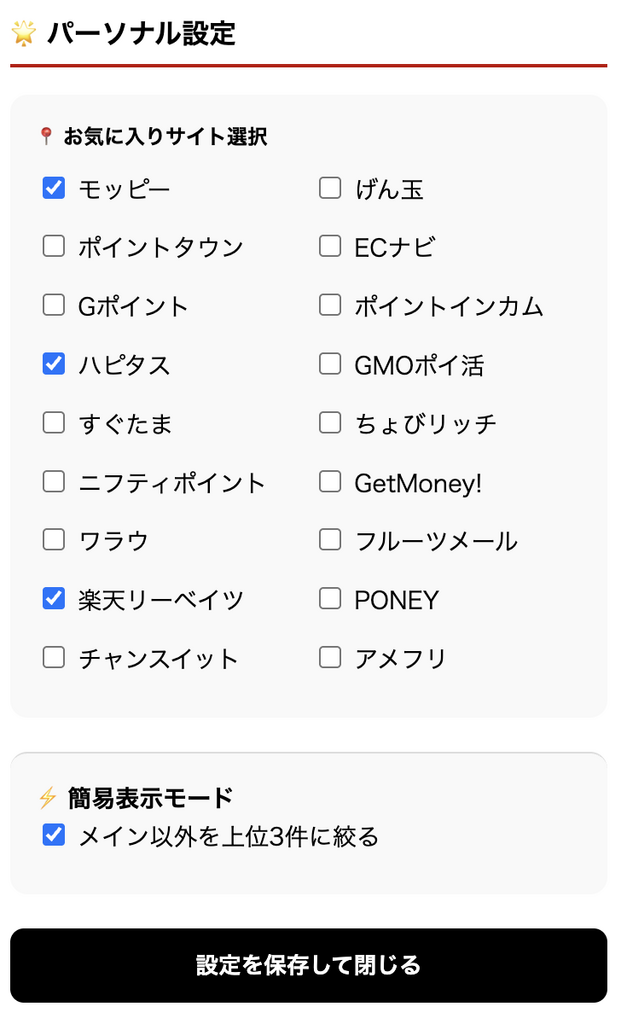Check the ポイントタウン site option
Viewport: 621px width, 1024px height.
tap(54, 247)
